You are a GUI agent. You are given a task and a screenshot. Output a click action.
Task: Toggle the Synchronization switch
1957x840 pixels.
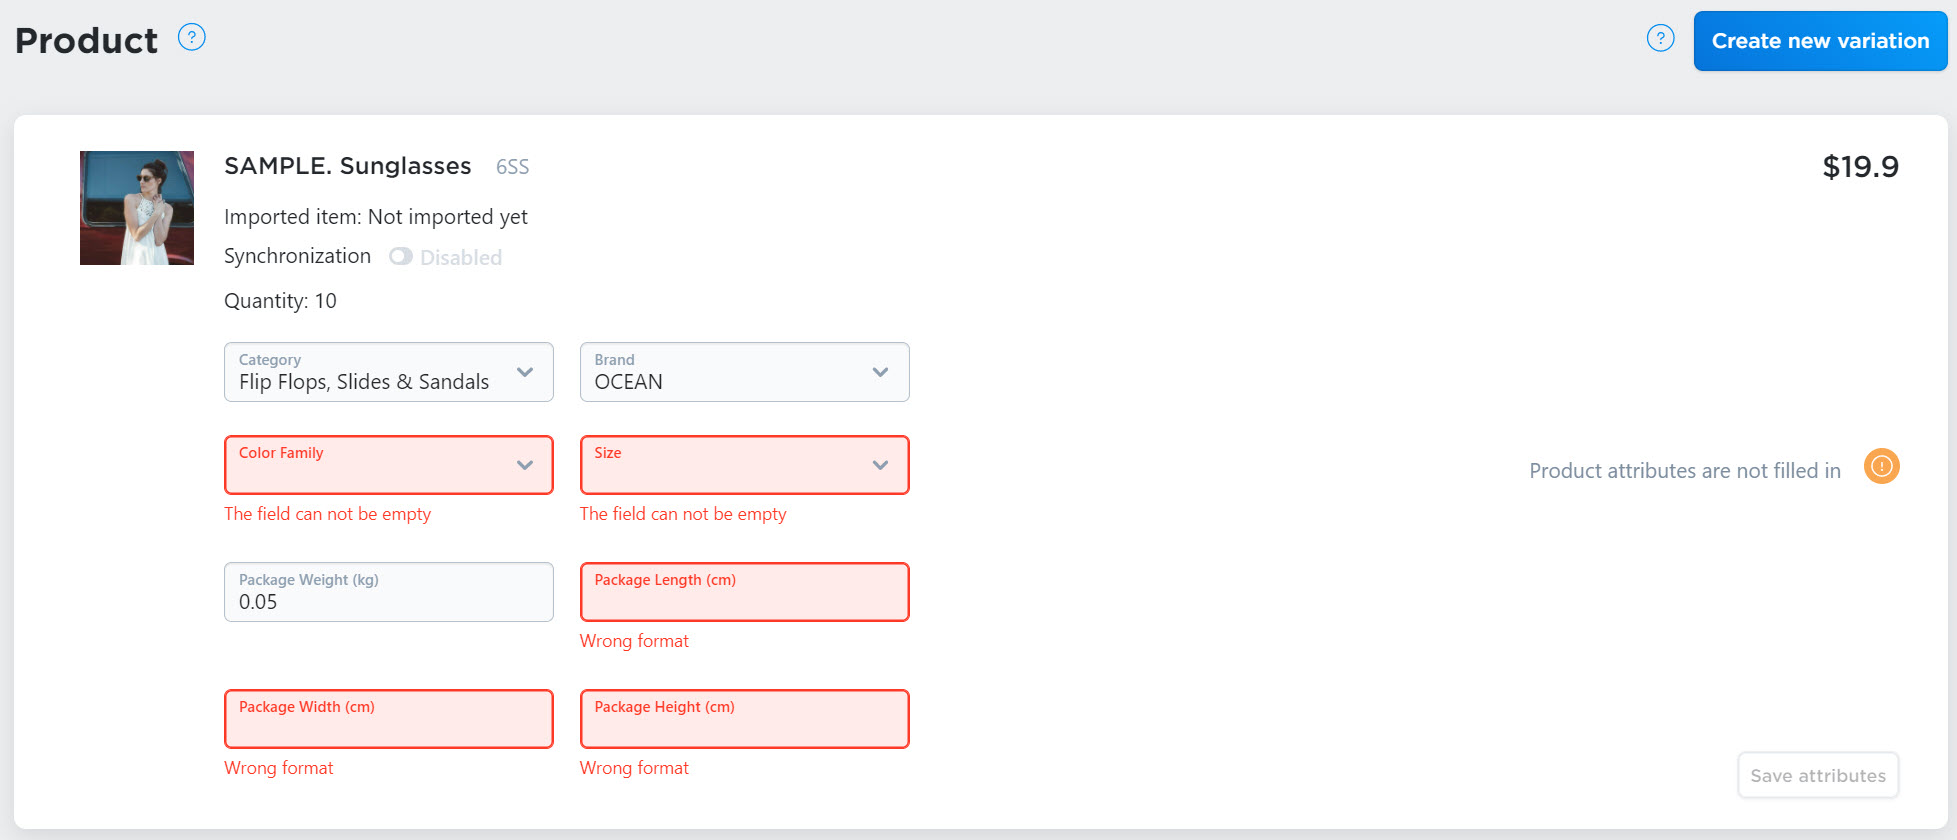click(x=401, y=257)
